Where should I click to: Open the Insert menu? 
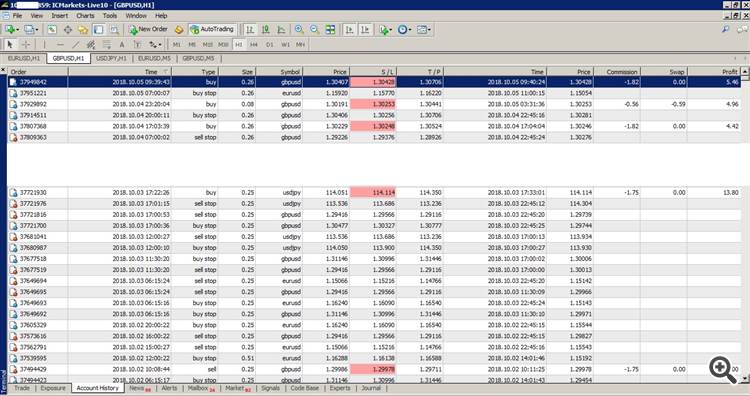click(x=60, y=15)
